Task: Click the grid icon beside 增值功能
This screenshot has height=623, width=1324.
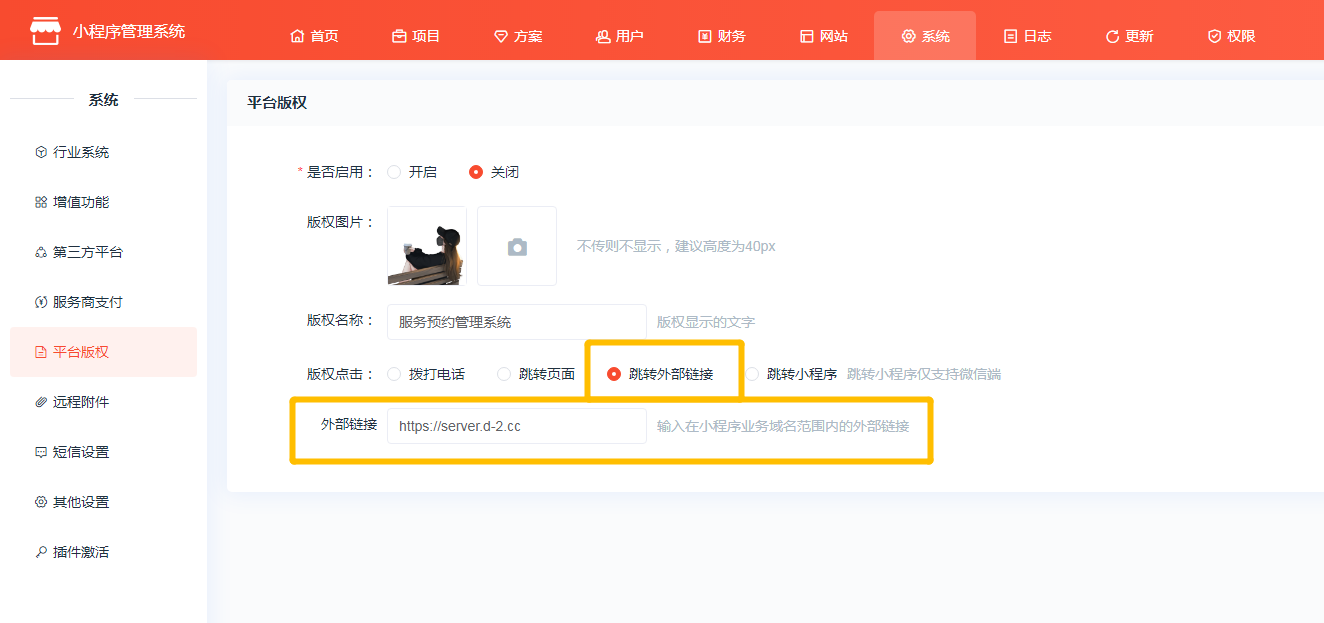Action: [41, 202]
